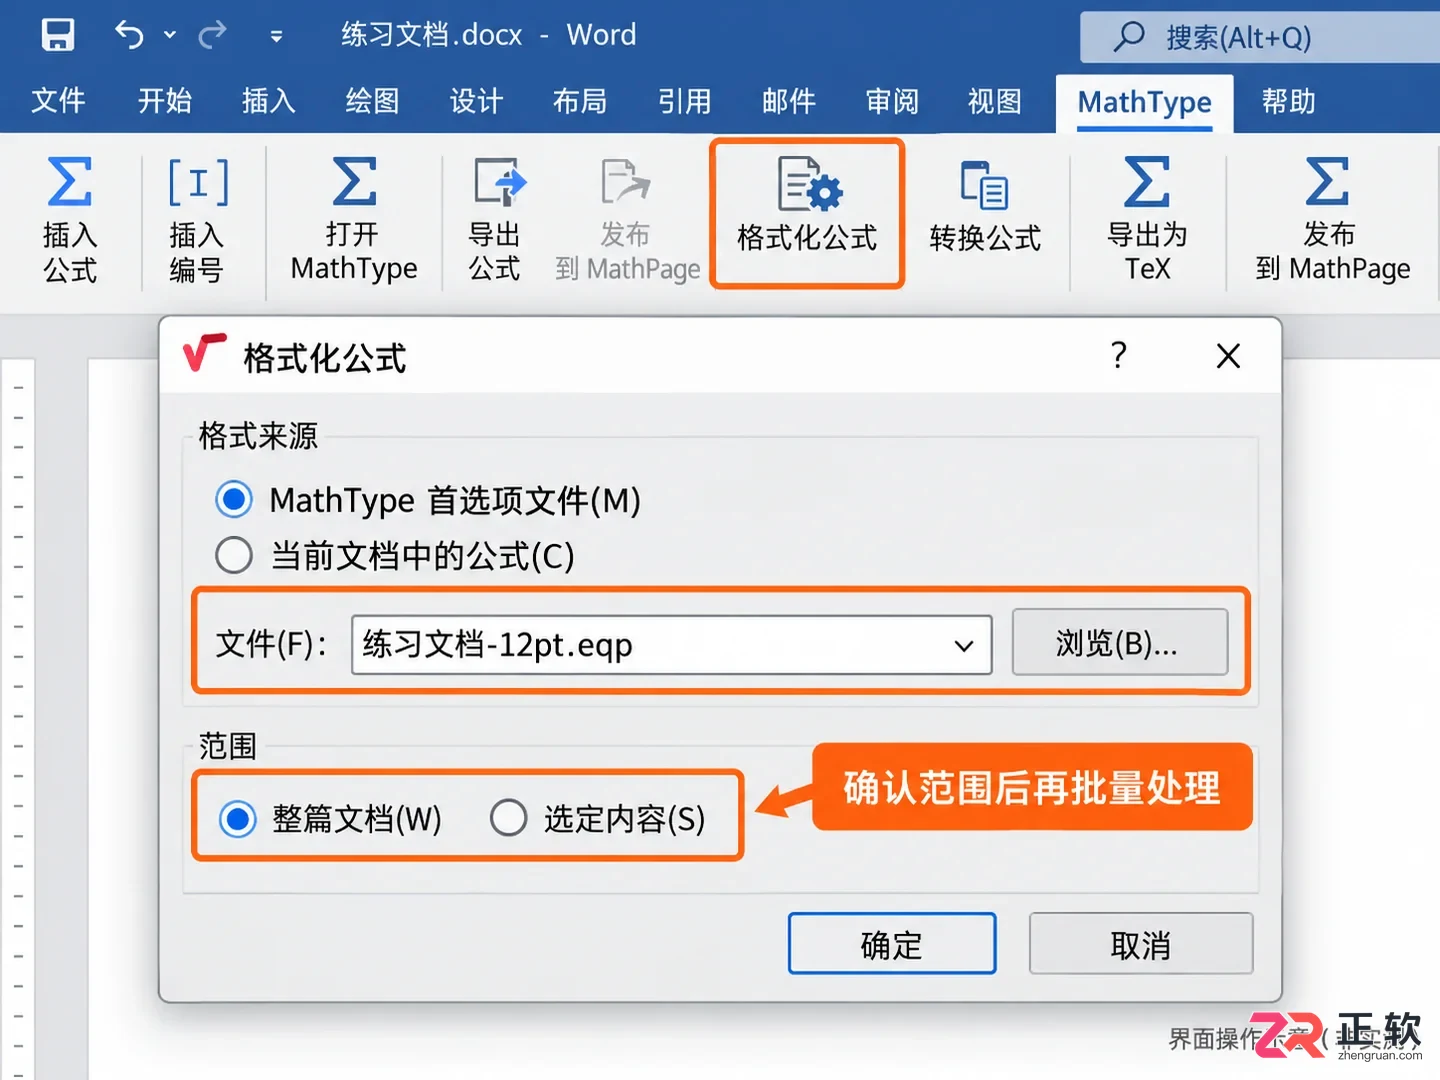Close the 格式化公式 dialog
Screen dimensions: 1440x1080
coord(1228,356)
